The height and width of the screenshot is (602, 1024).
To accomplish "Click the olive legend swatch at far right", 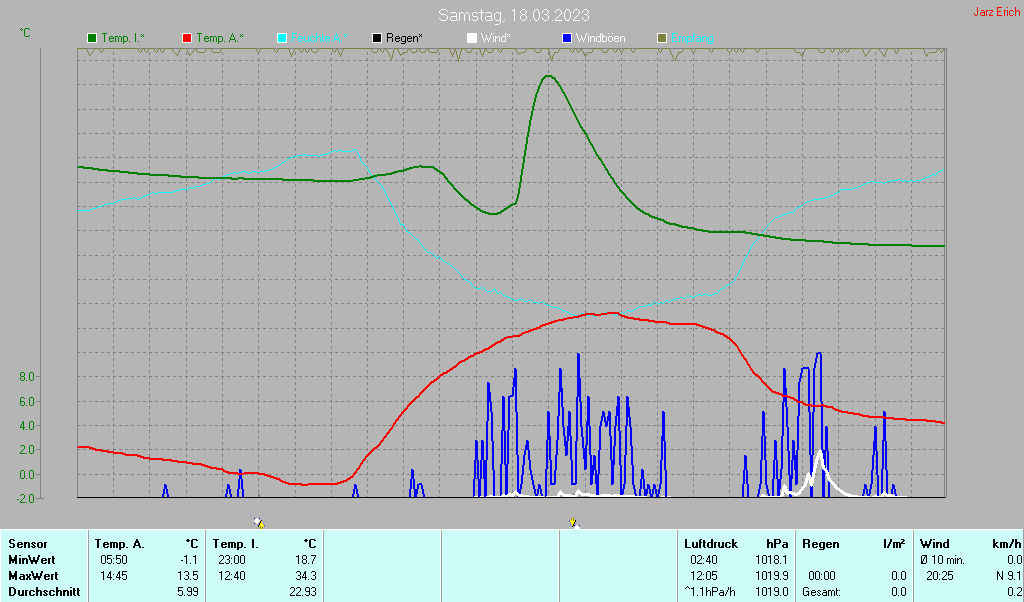I will point(661,38).
